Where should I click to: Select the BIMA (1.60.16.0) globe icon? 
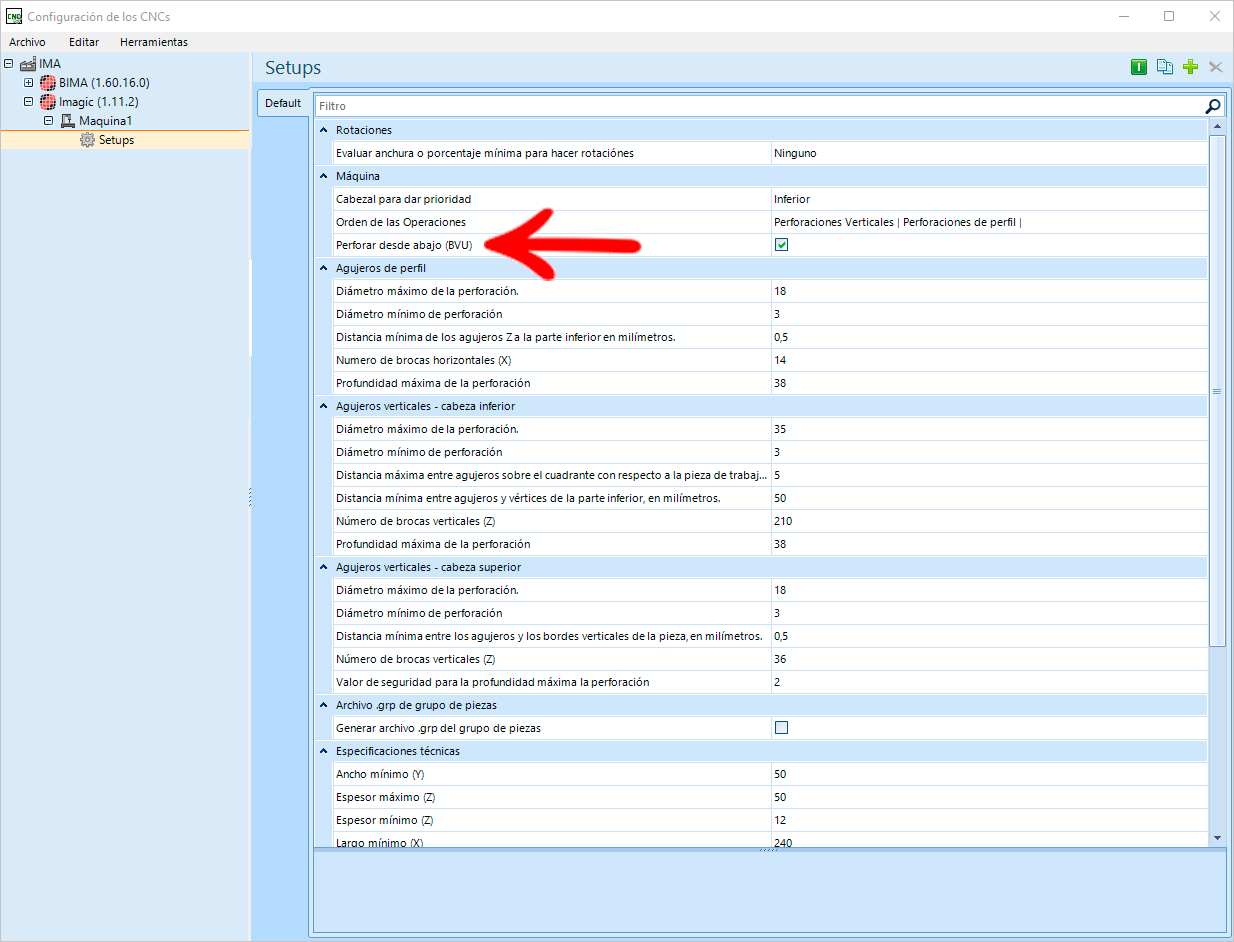(48, 83)
